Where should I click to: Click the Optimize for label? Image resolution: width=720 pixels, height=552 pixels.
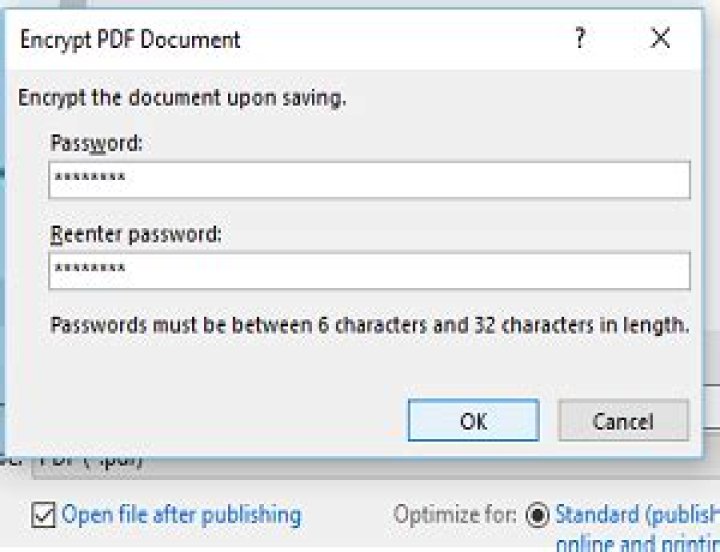pyautogui.click(x=454, y=515)
